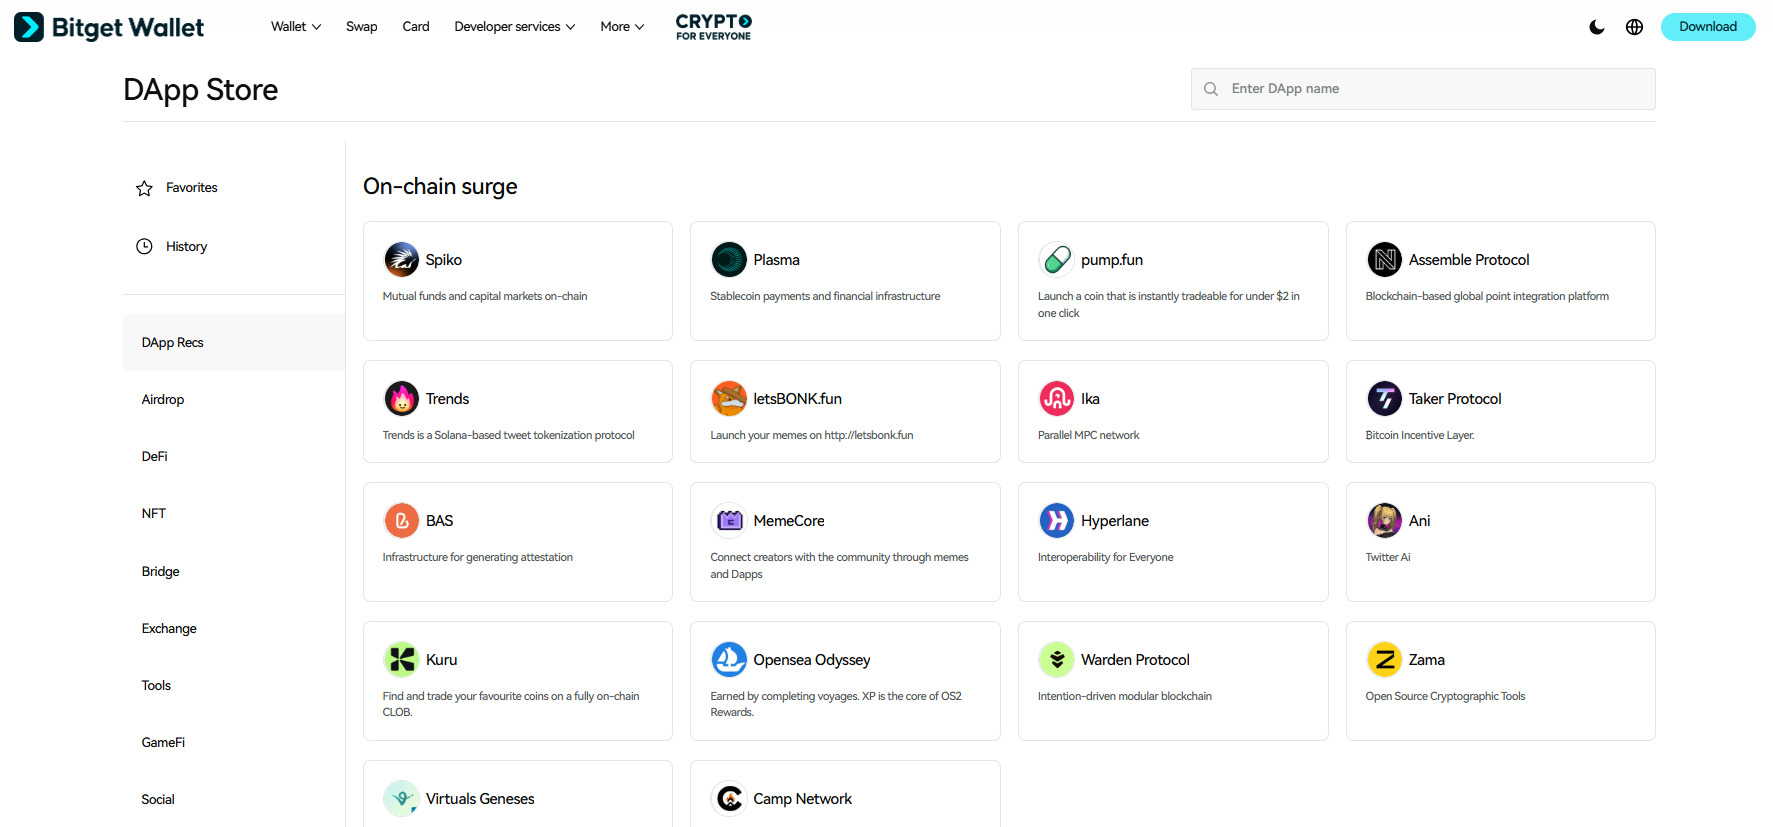This screenshot has height=827, width=1773.
Task: Click the Download button
Action: (1708, 27)
